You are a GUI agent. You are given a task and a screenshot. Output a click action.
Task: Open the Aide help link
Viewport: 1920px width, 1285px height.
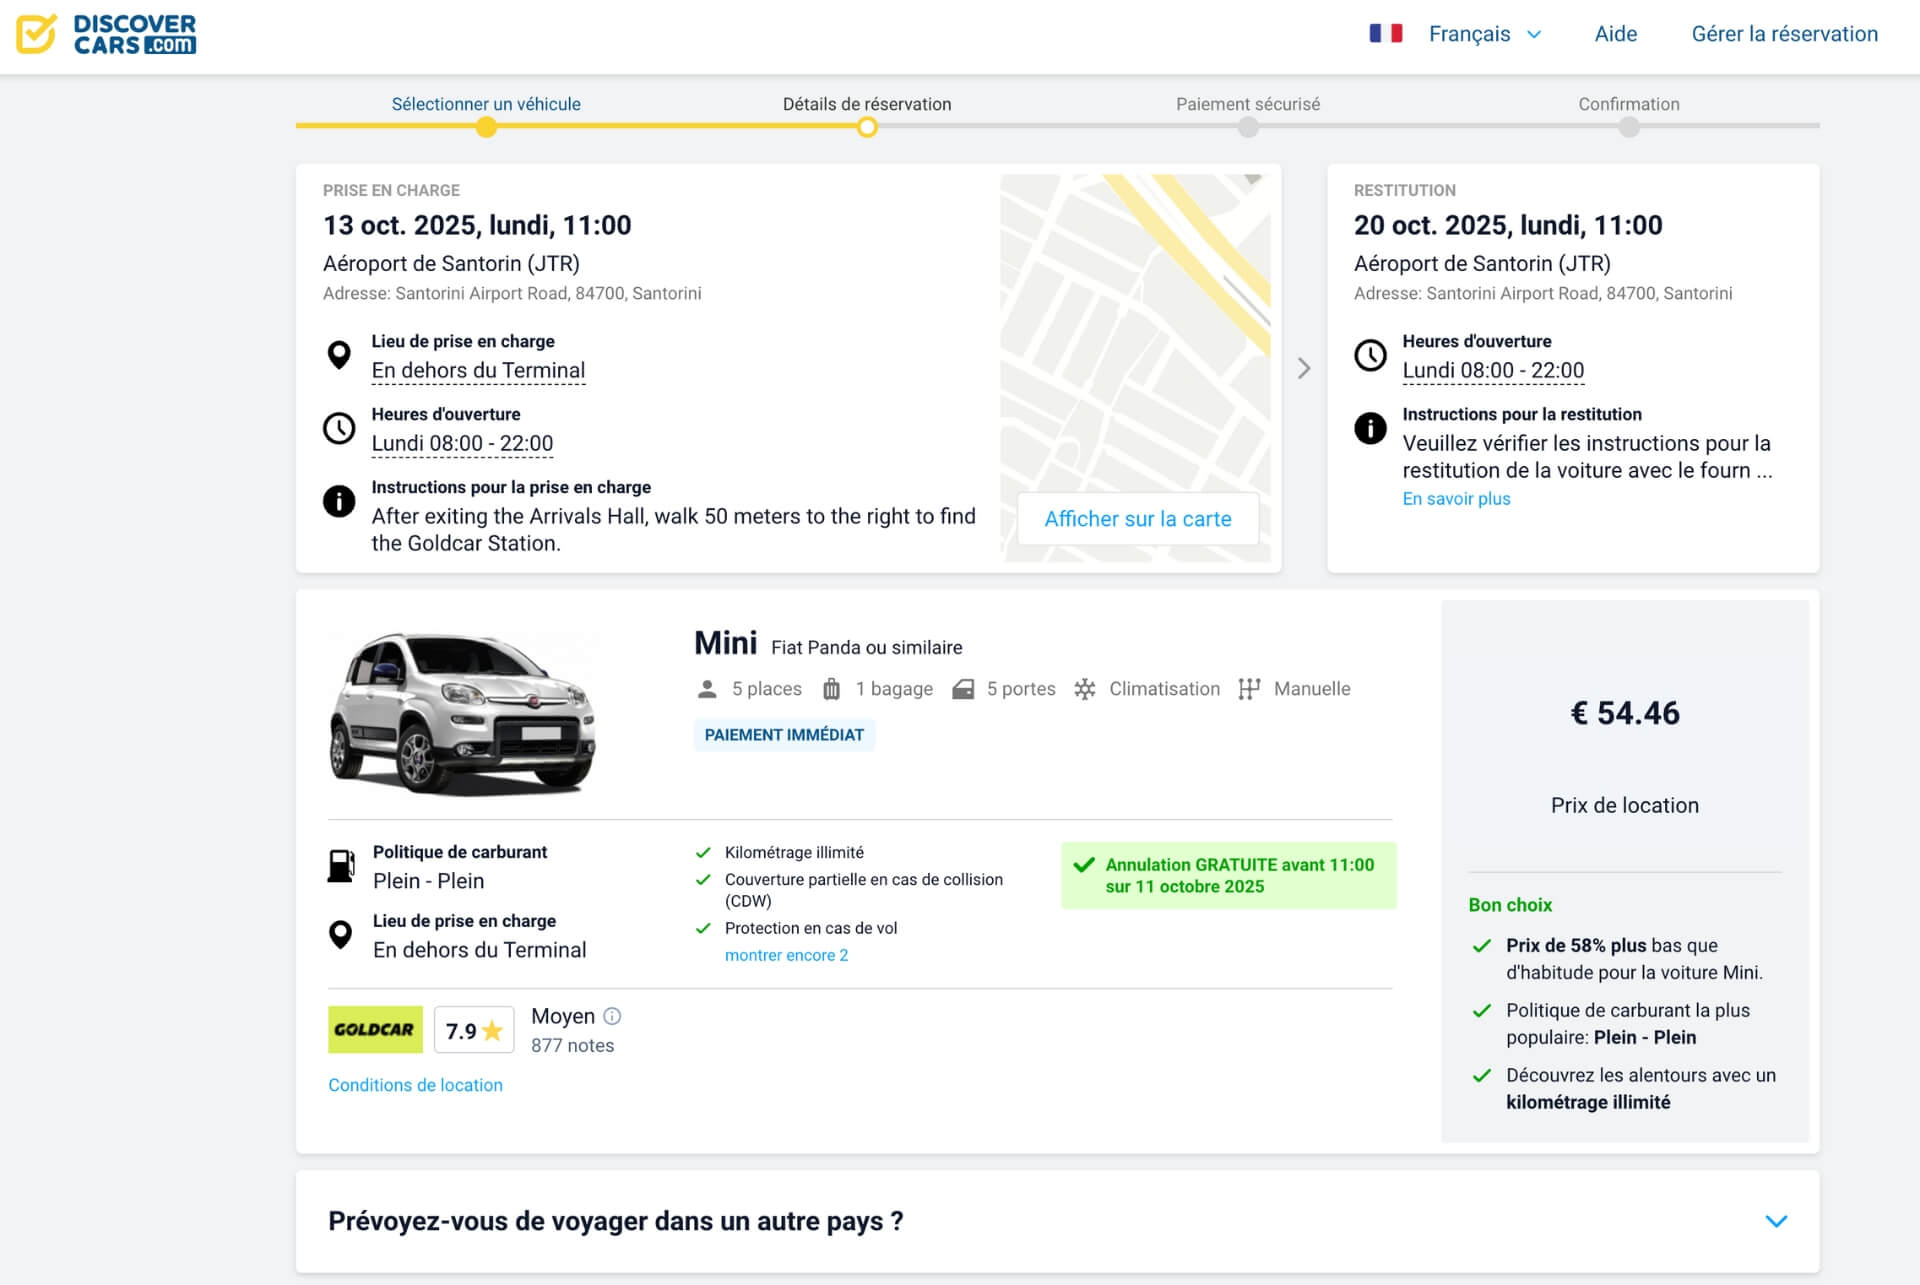pos(1615,34)
